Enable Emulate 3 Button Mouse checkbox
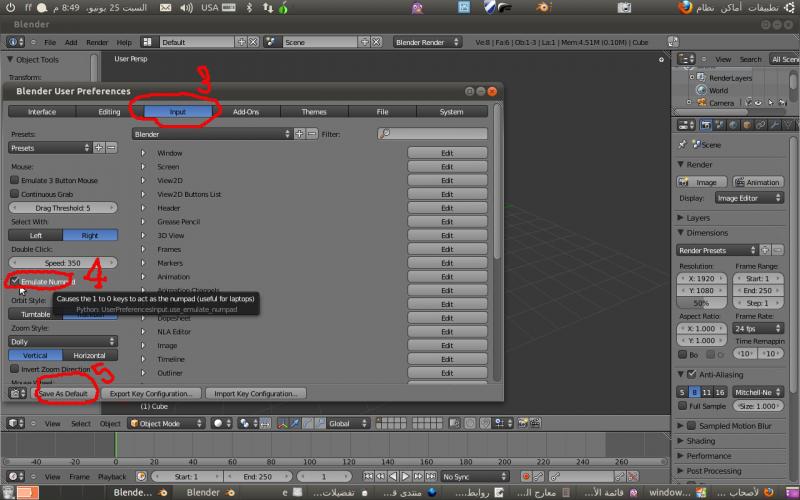Image resolution: width=800 pixels, height=500 pixels. coord(14,180)
